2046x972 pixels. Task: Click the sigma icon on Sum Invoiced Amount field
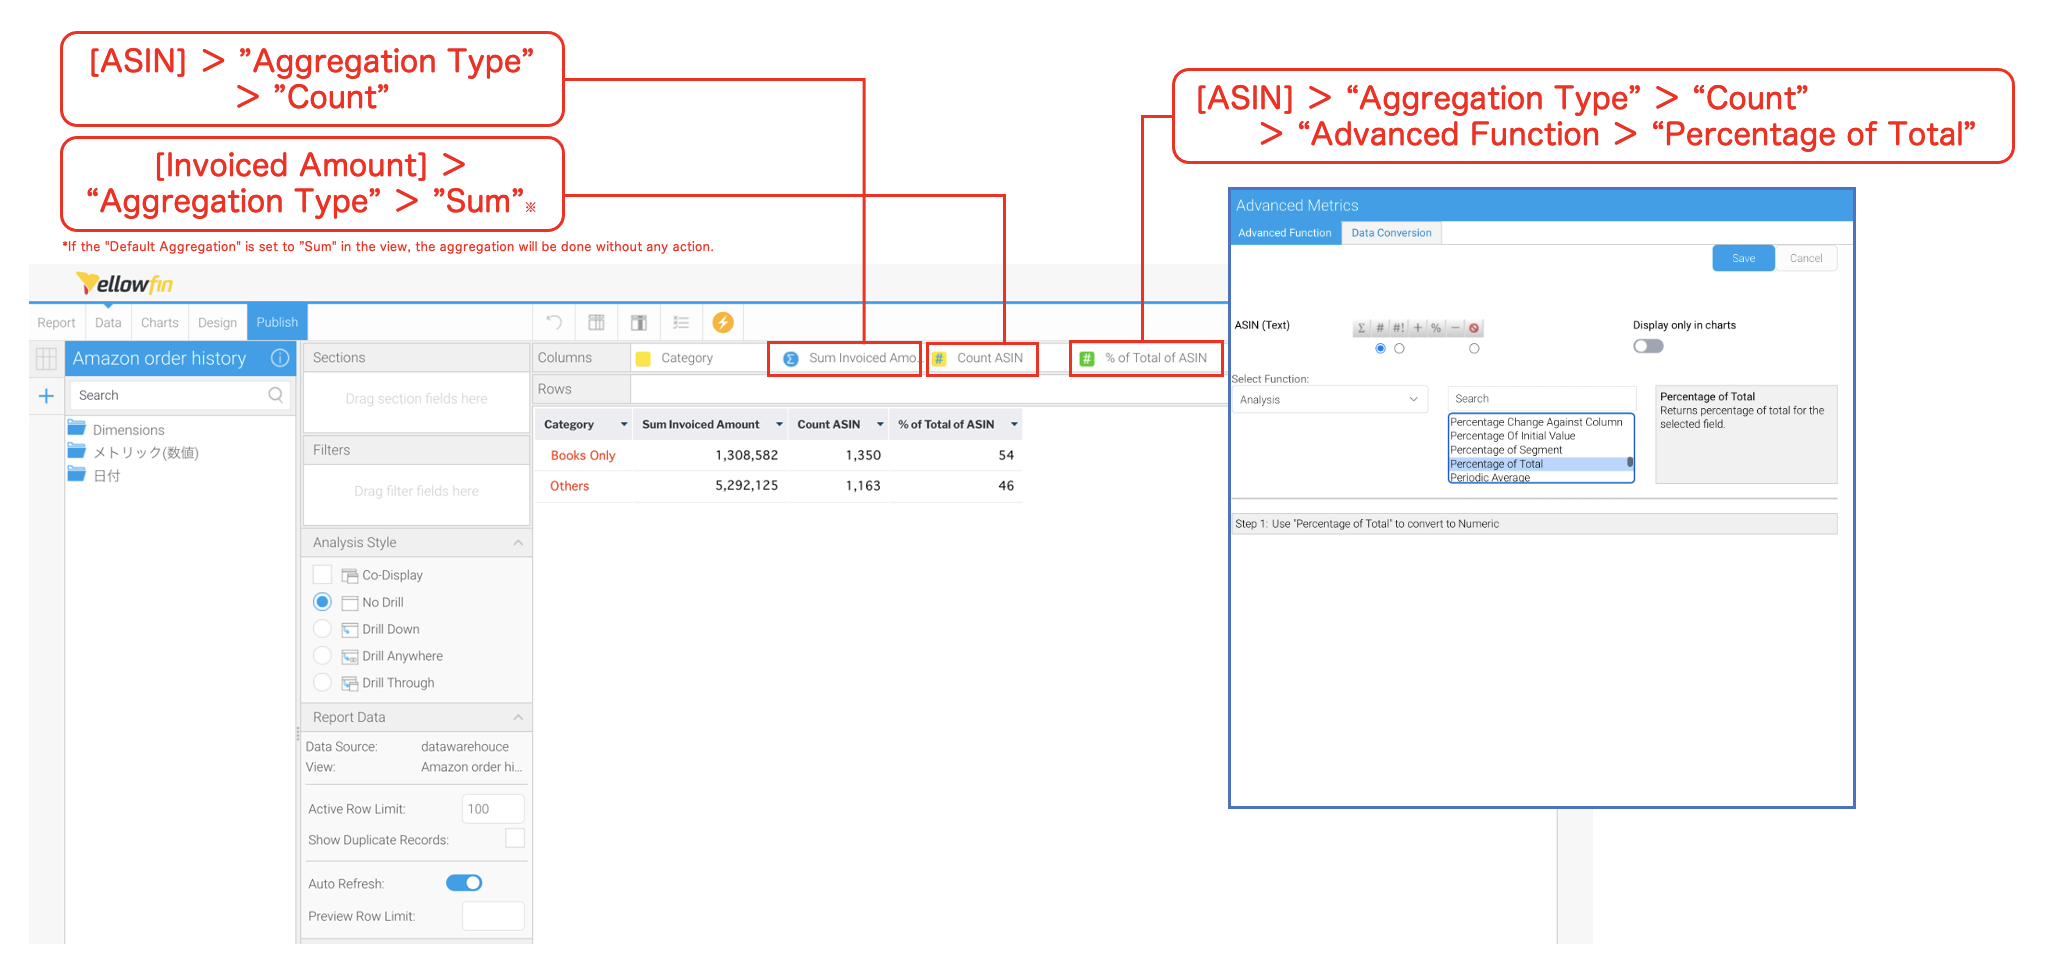(x=790, y=359)
